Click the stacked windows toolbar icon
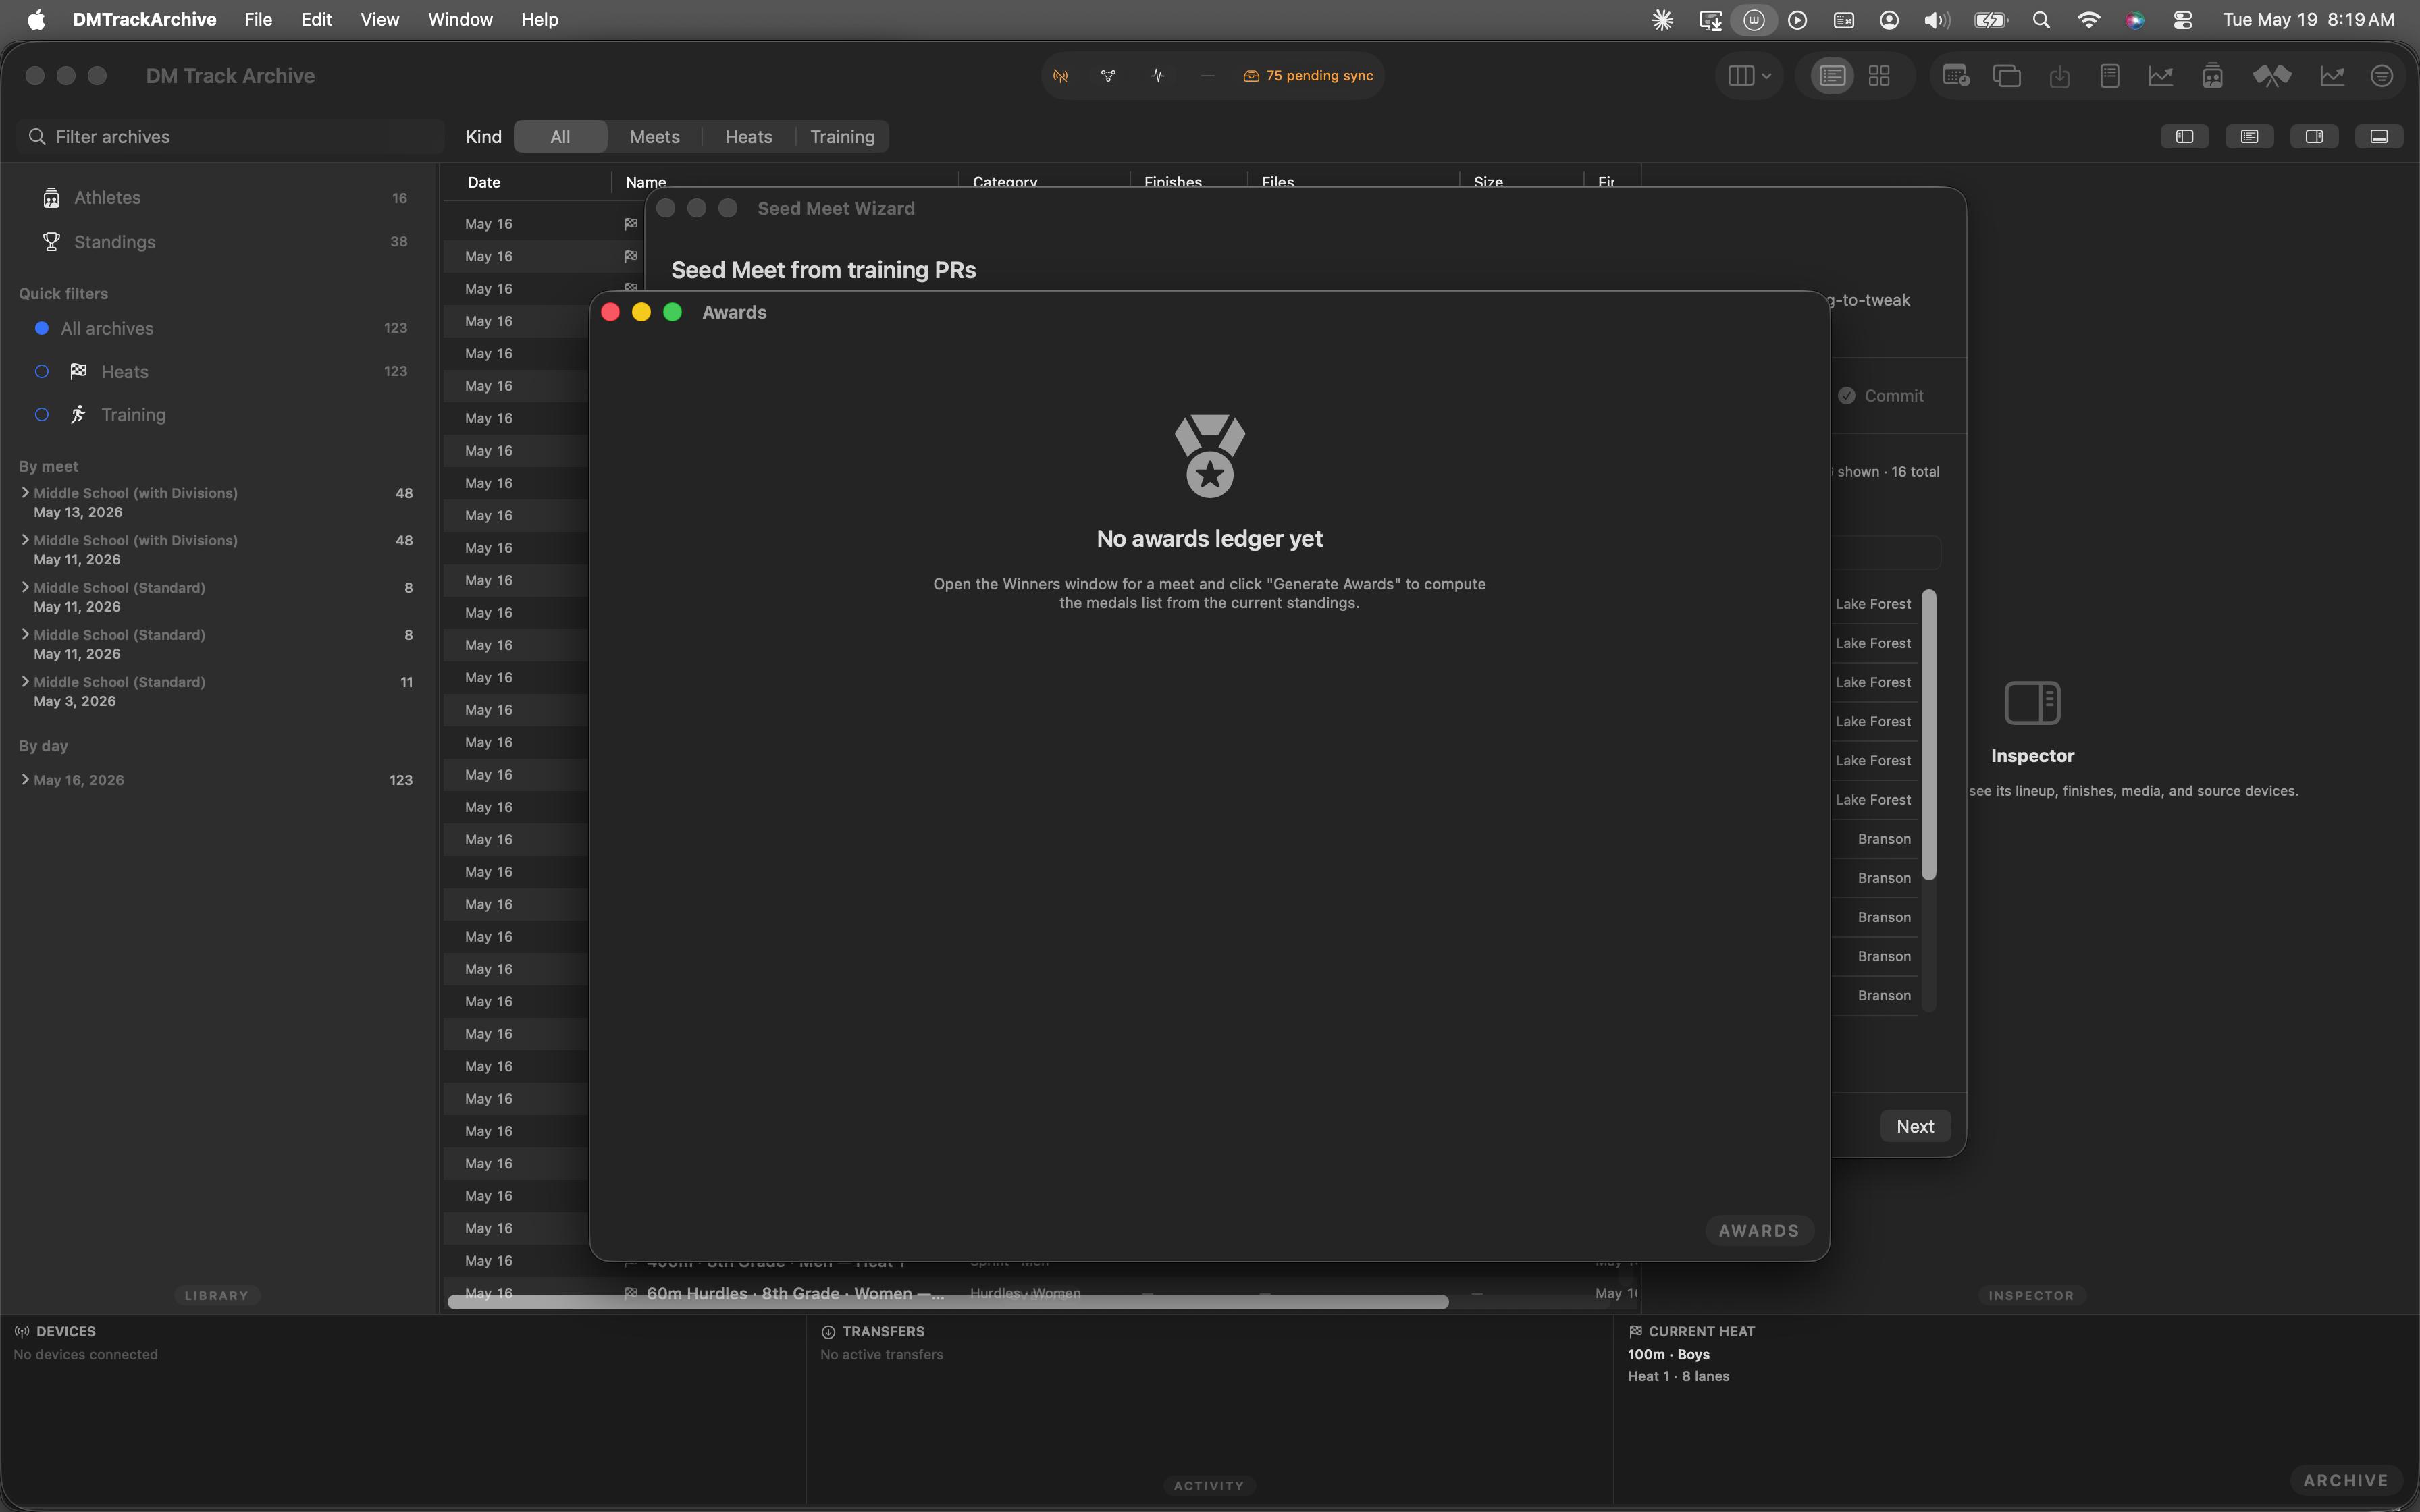 tap(2007, 76)
